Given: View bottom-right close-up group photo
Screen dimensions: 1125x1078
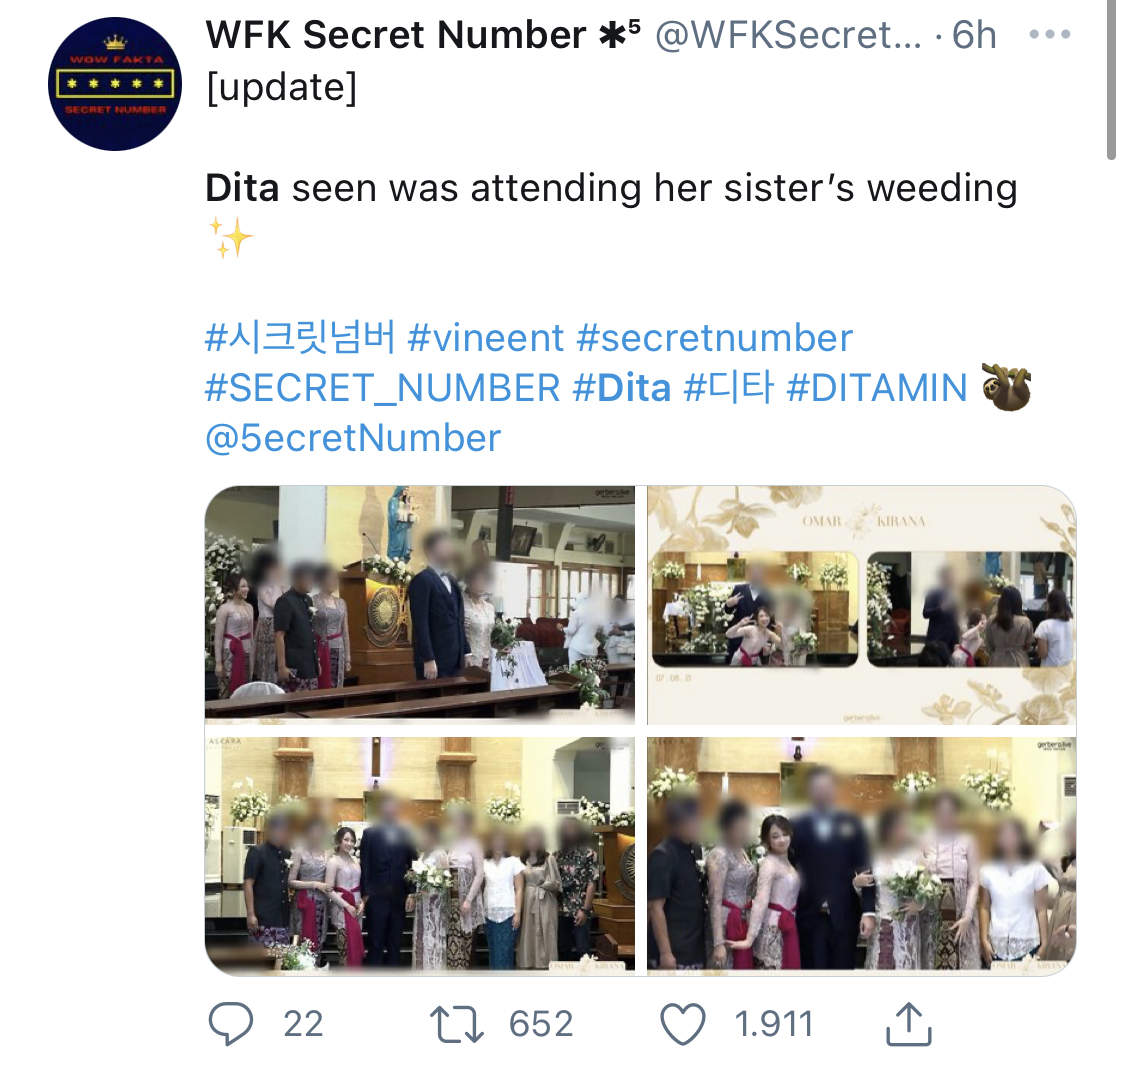Looking at the screenshot, I should click(x=862, y=856).
